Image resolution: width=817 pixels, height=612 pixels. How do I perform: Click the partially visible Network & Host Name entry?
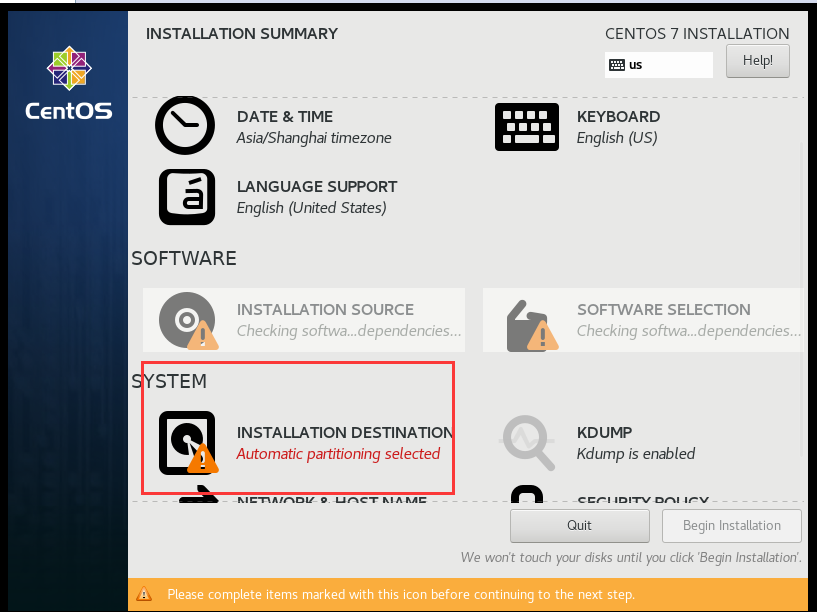[302, 494]
